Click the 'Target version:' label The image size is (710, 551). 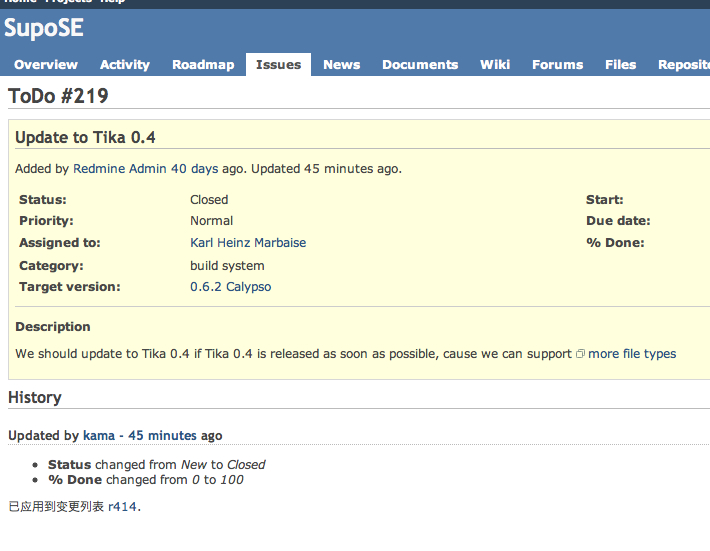(70, 287)
